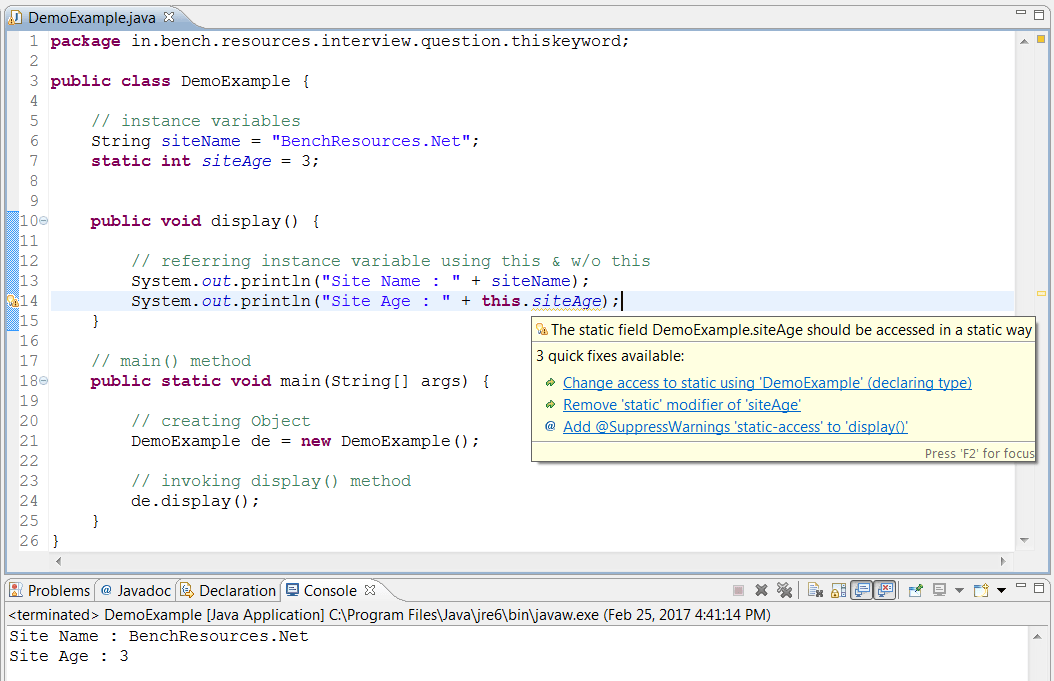The image size is (1054, 681).
Task: Click the Pin Console icon
Action: [916, 589]
